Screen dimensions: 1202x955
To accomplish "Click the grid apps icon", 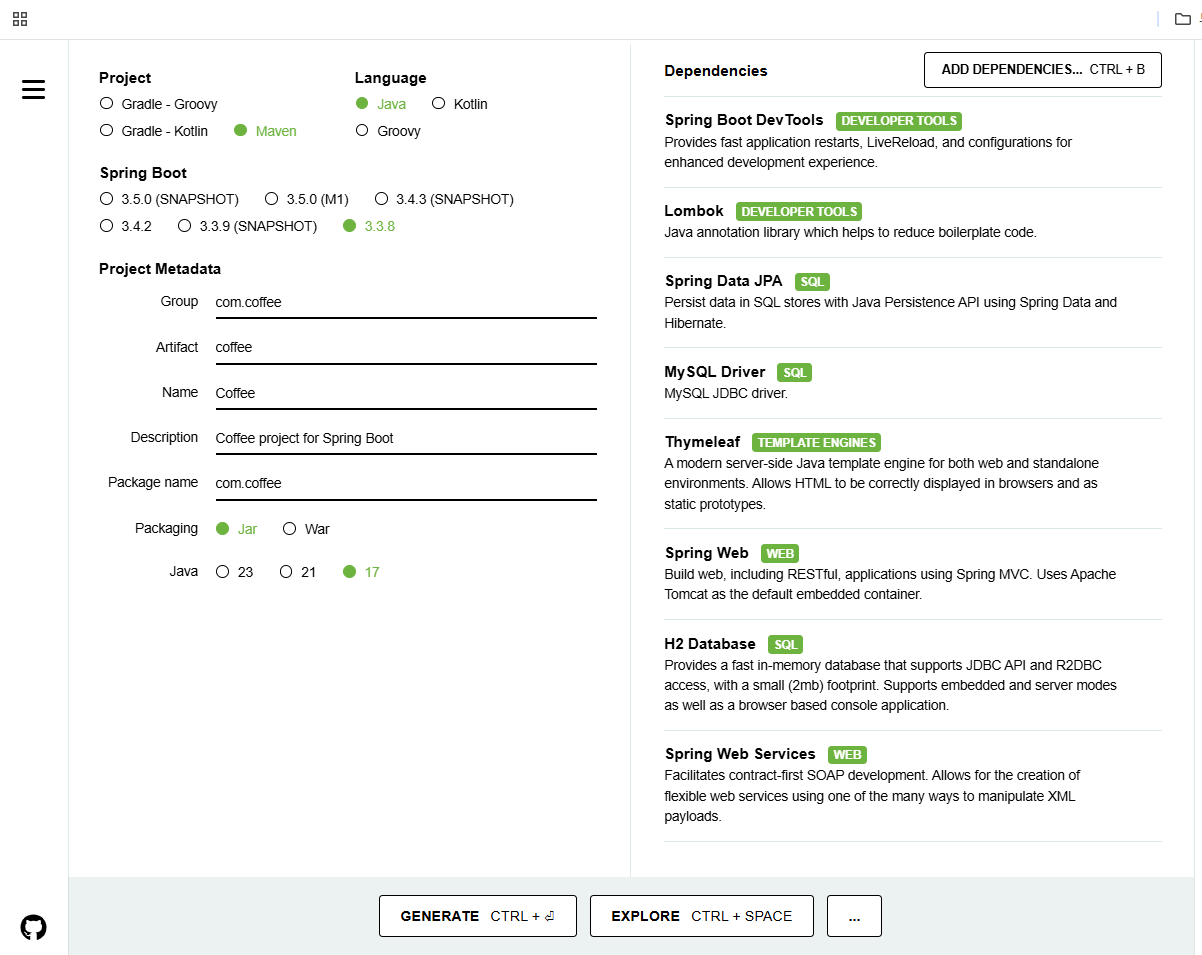I will [x=20, y=19].
